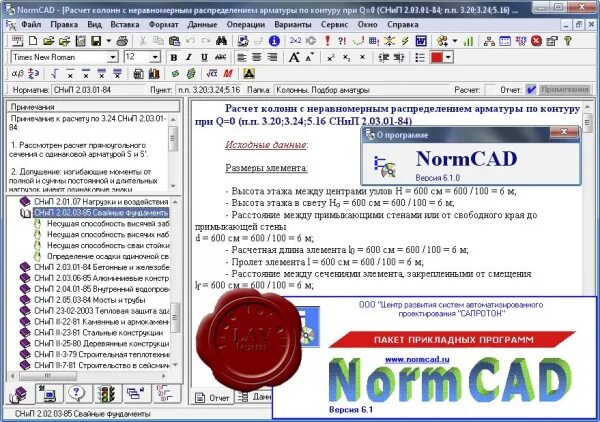
Task: Click the first Open folder icon
Action: 49,41
